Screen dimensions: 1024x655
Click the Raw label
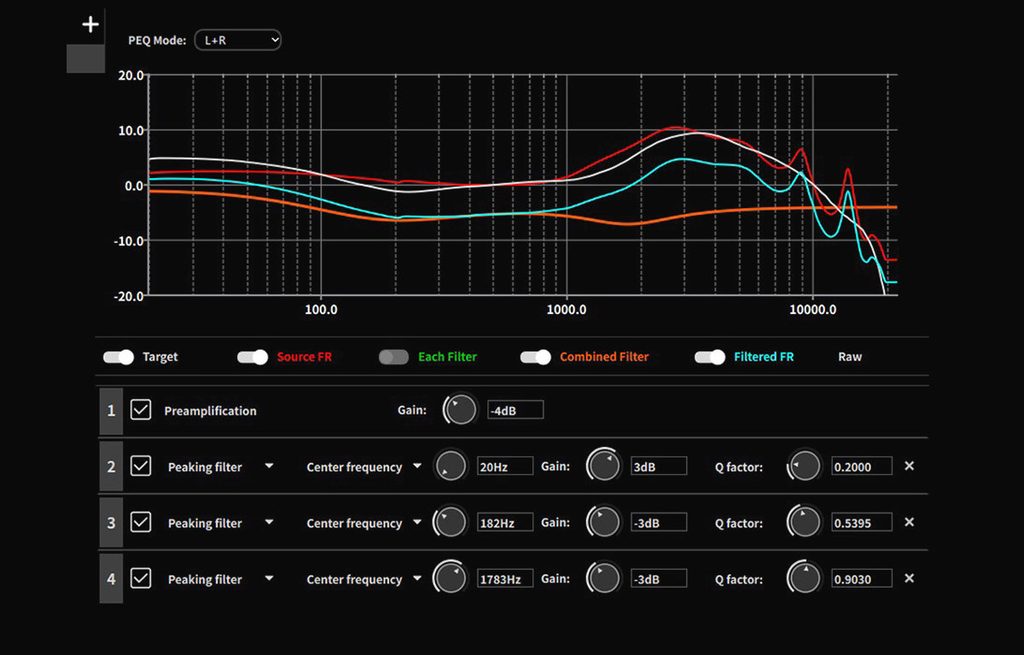[849, 357]
